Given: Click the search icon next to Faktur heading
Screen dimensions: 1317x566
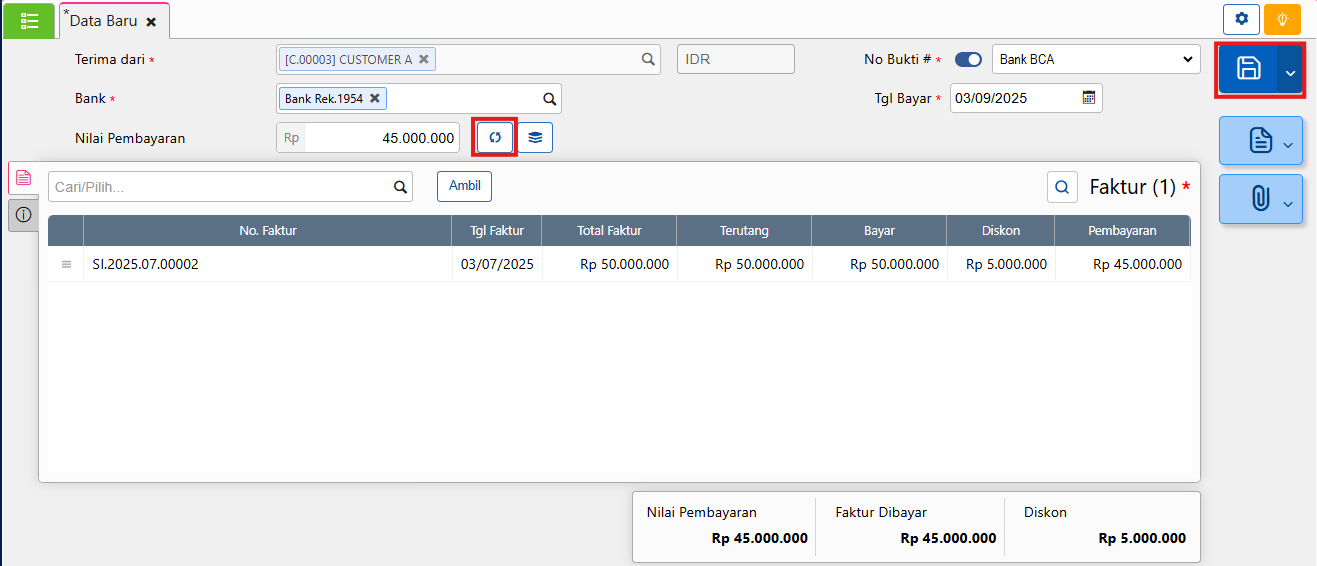Looking at the screenshot, I should [x=1062, y=186].
